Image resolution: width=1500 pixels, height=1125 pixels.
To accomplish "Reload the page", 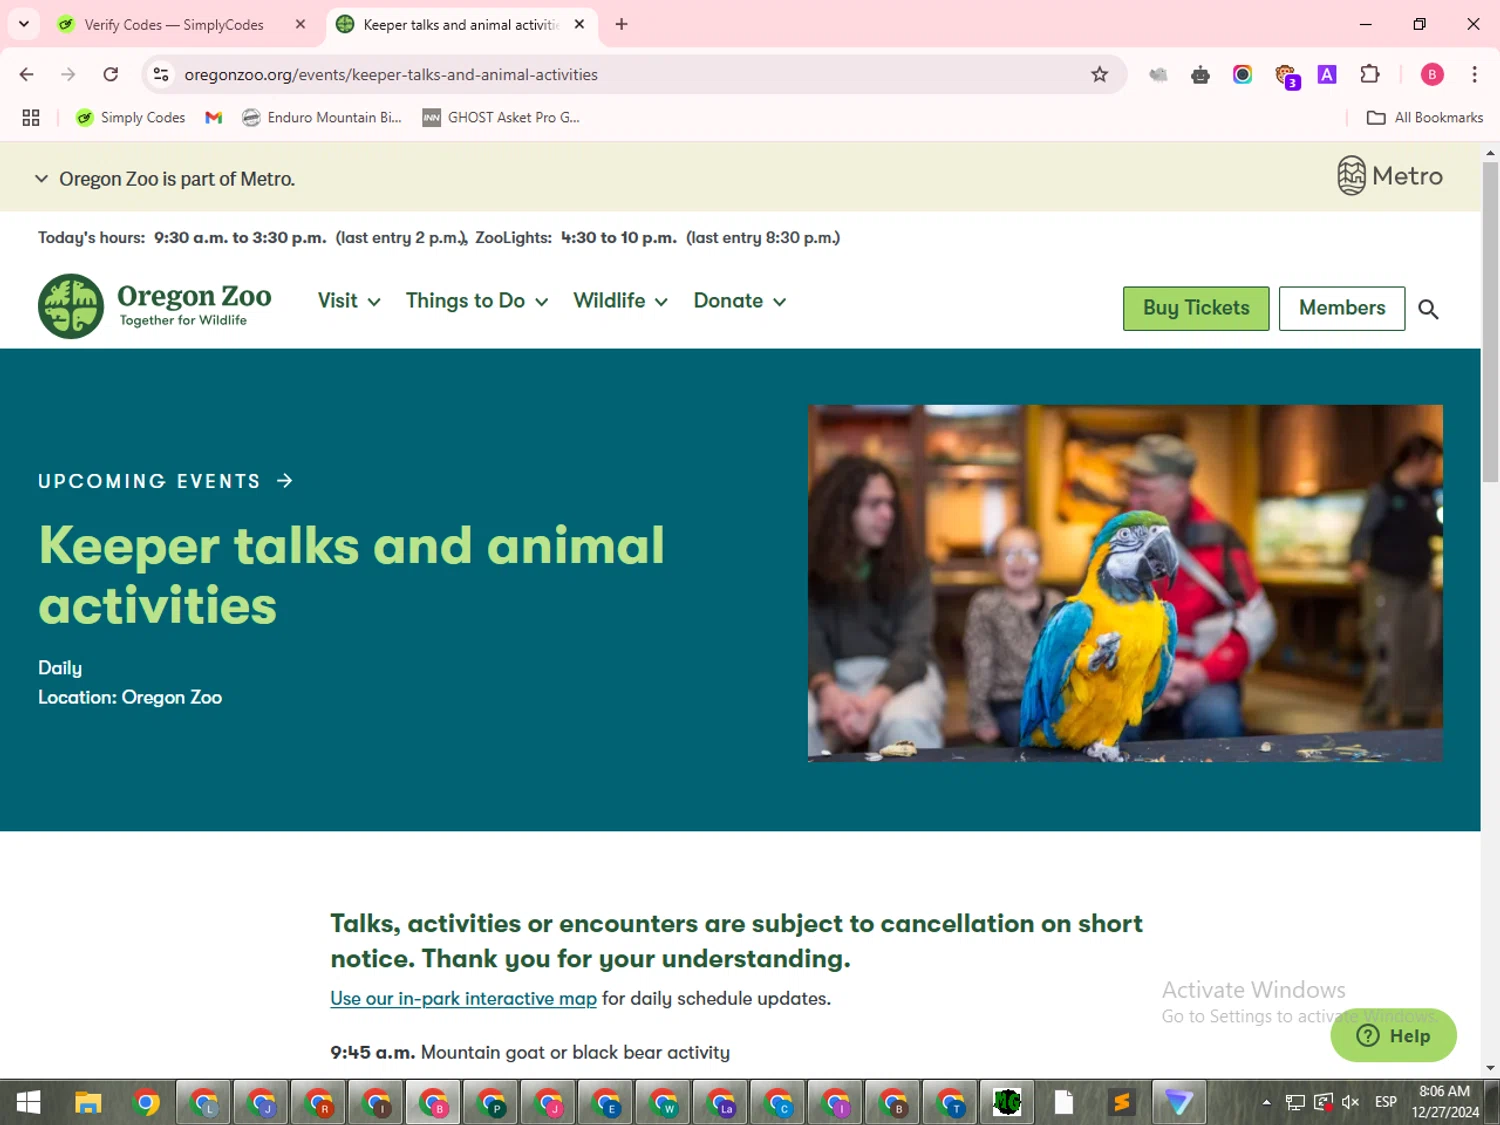I will pos(111,75).
